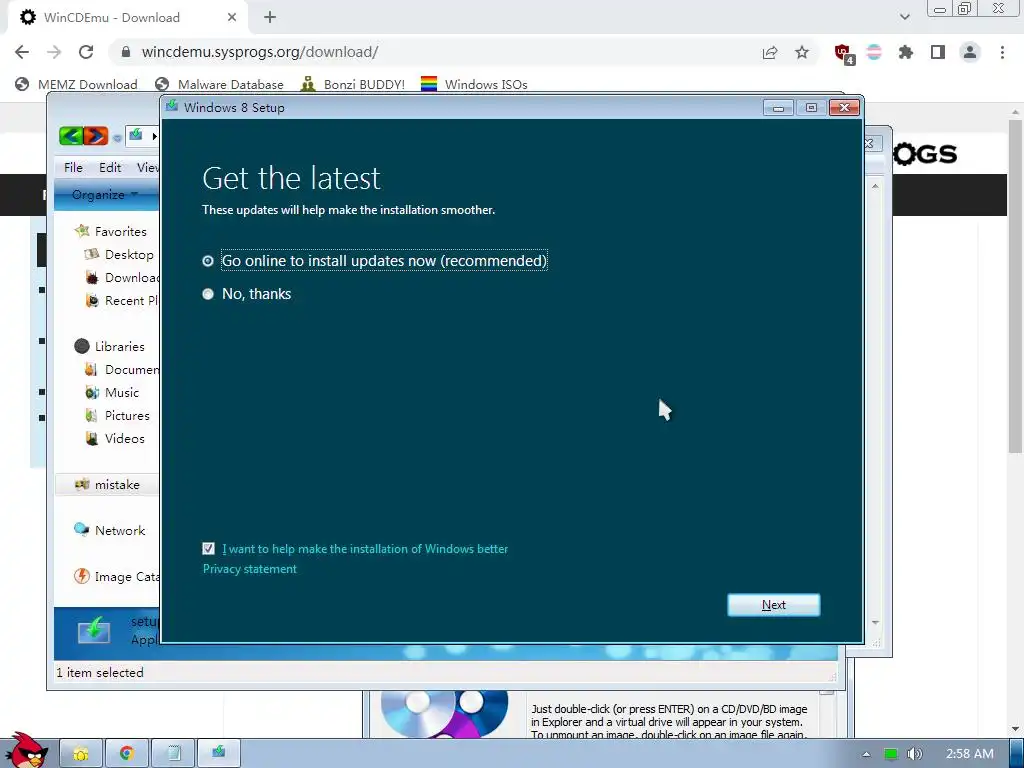Open the Windows ISOs bookmark
Viewport: 1024px width, 768px height.
point(474,84)
